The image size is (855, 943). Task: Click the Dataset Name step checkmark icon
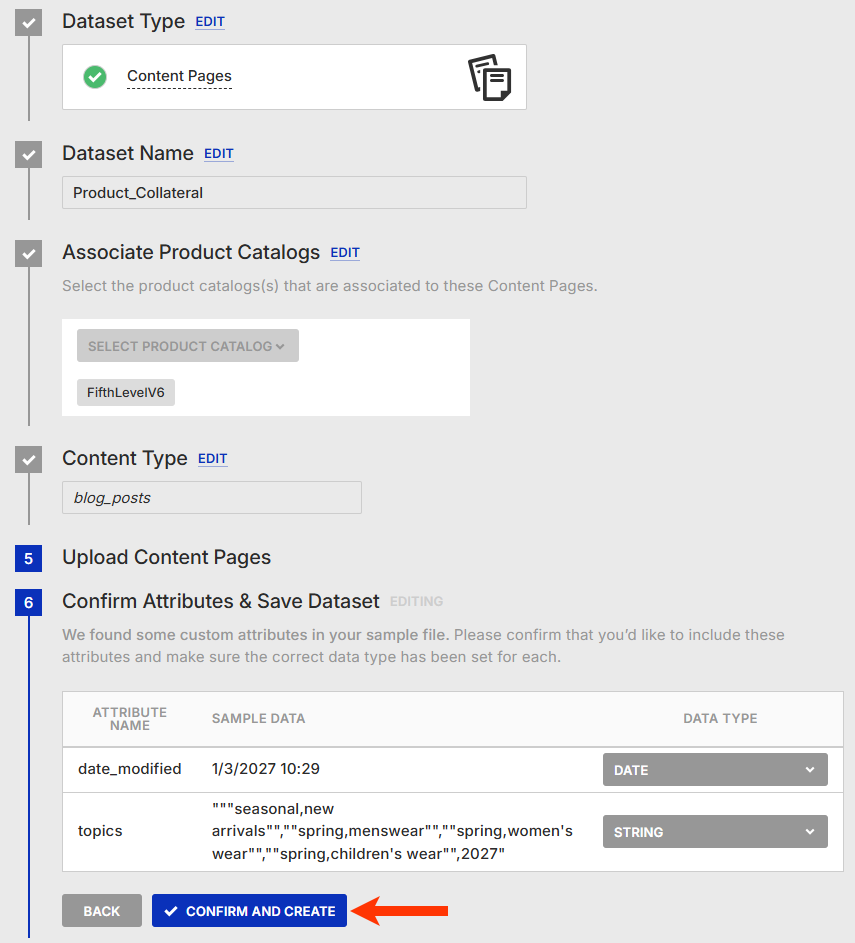pyautogui.click(x=29, y=155)
